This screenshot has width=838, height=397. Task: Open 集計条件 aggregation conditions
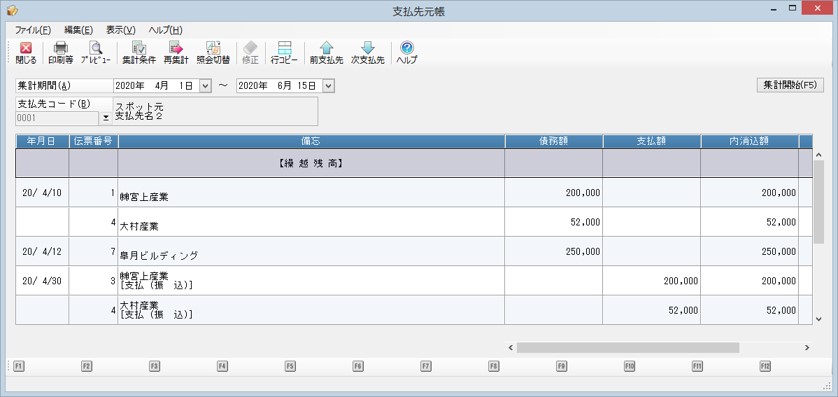[139, 53]
